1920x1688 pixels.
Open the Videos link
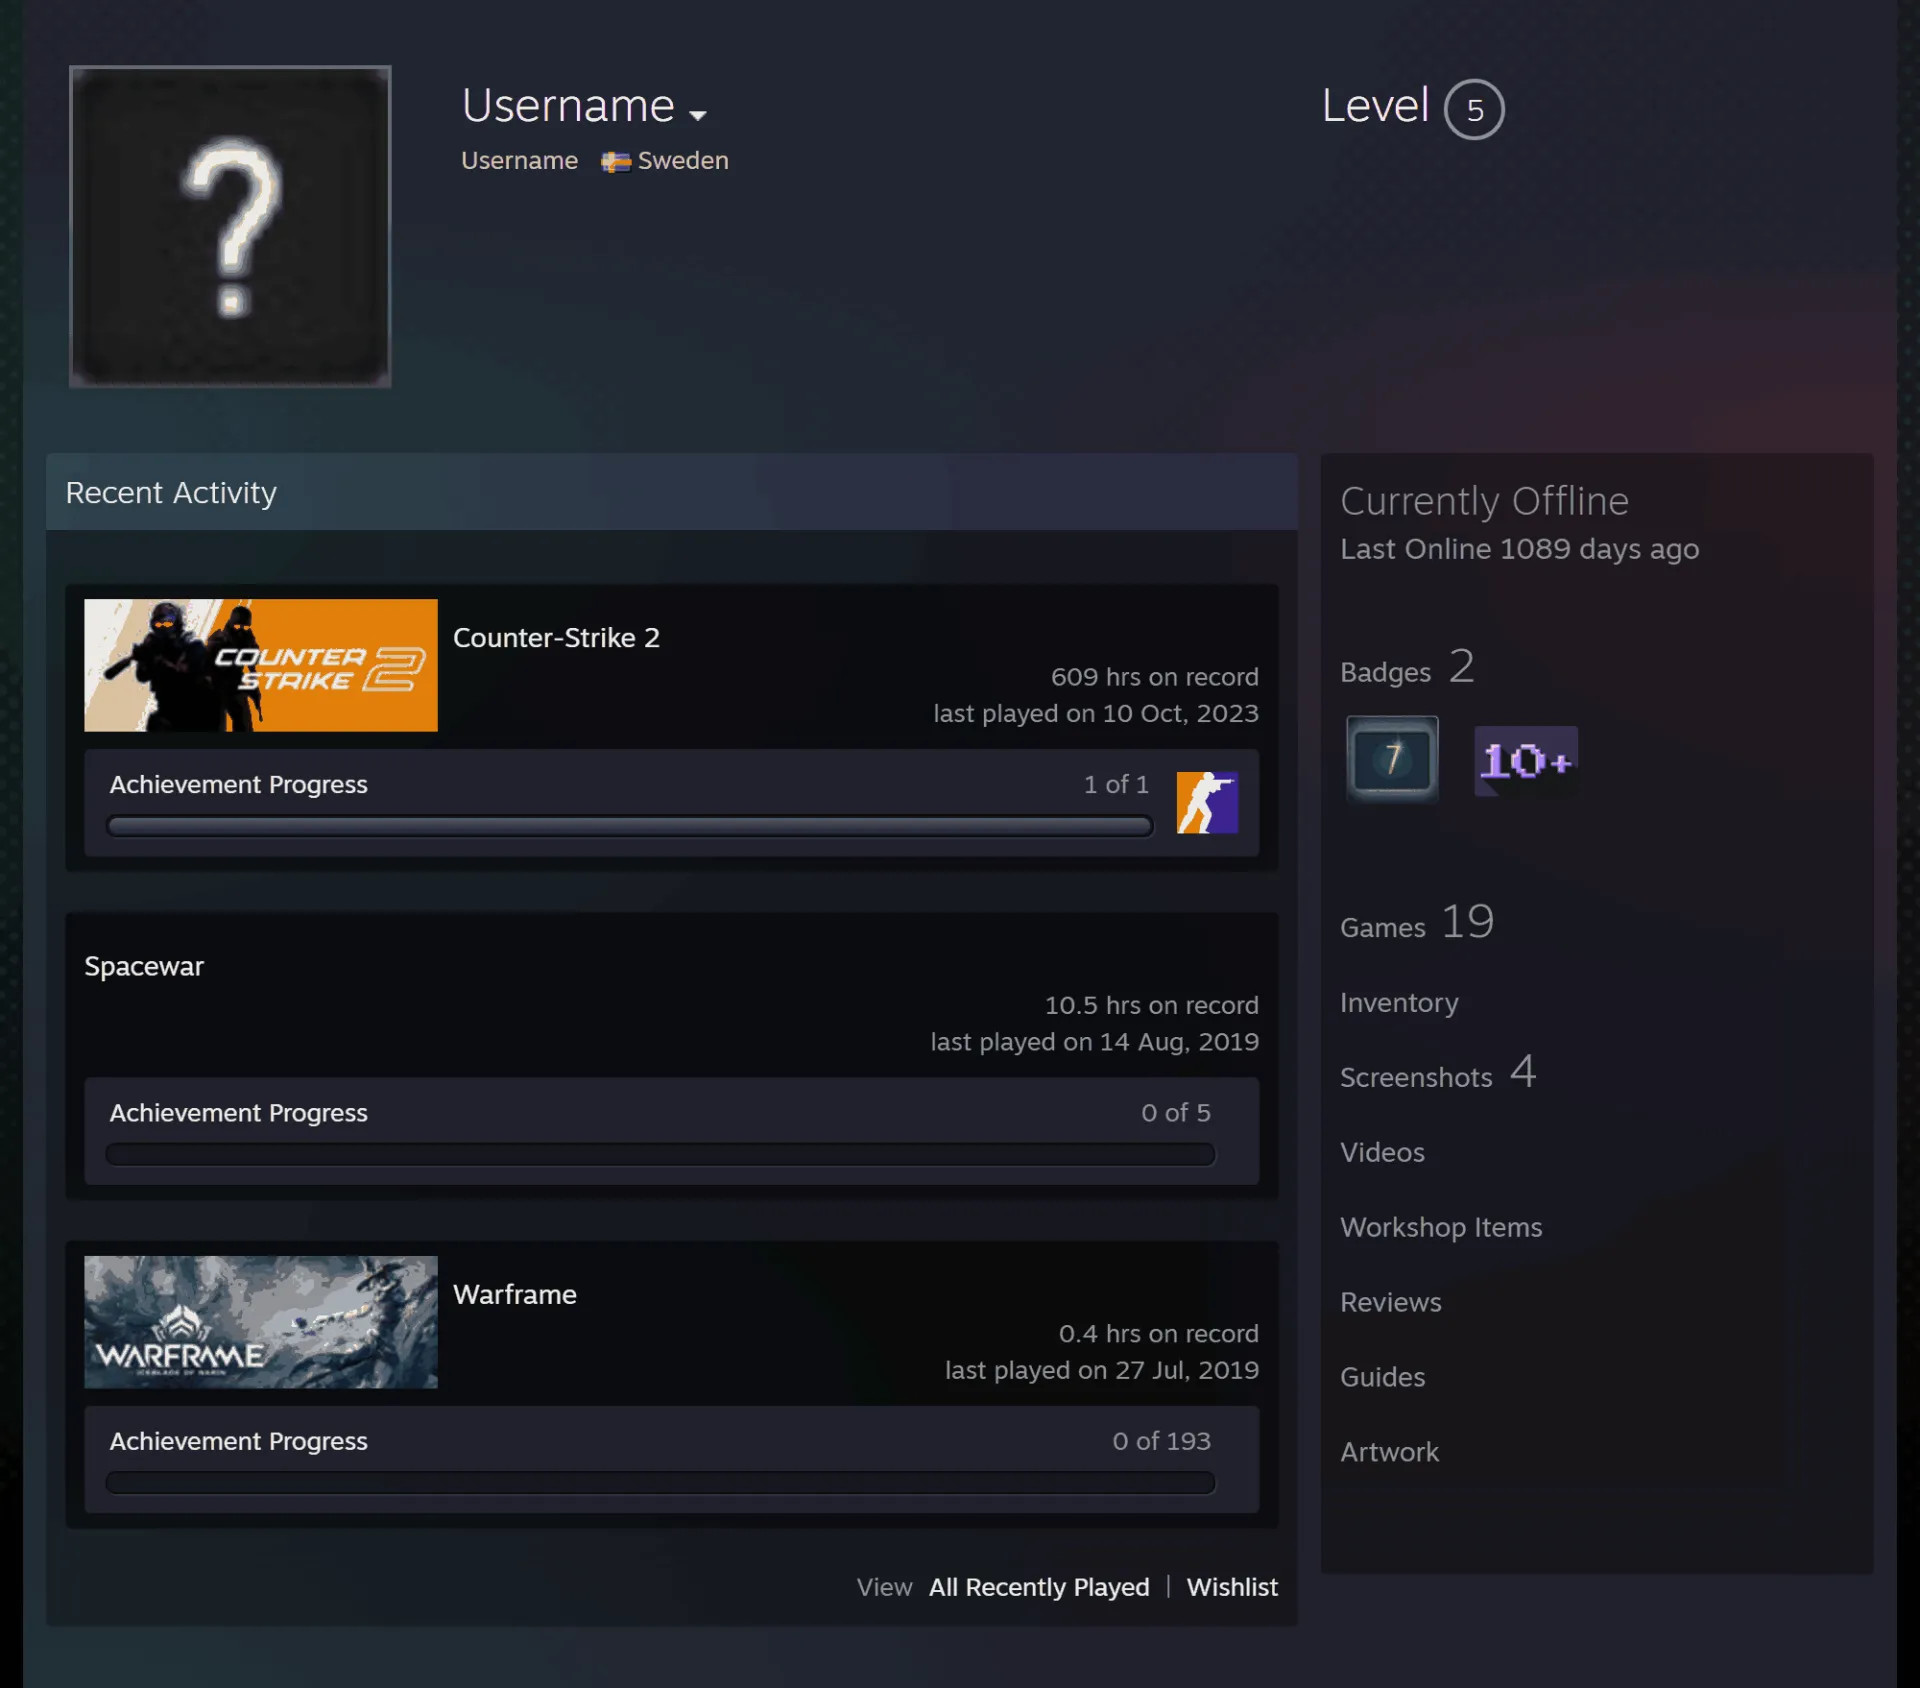(x=1382, y=1153)
